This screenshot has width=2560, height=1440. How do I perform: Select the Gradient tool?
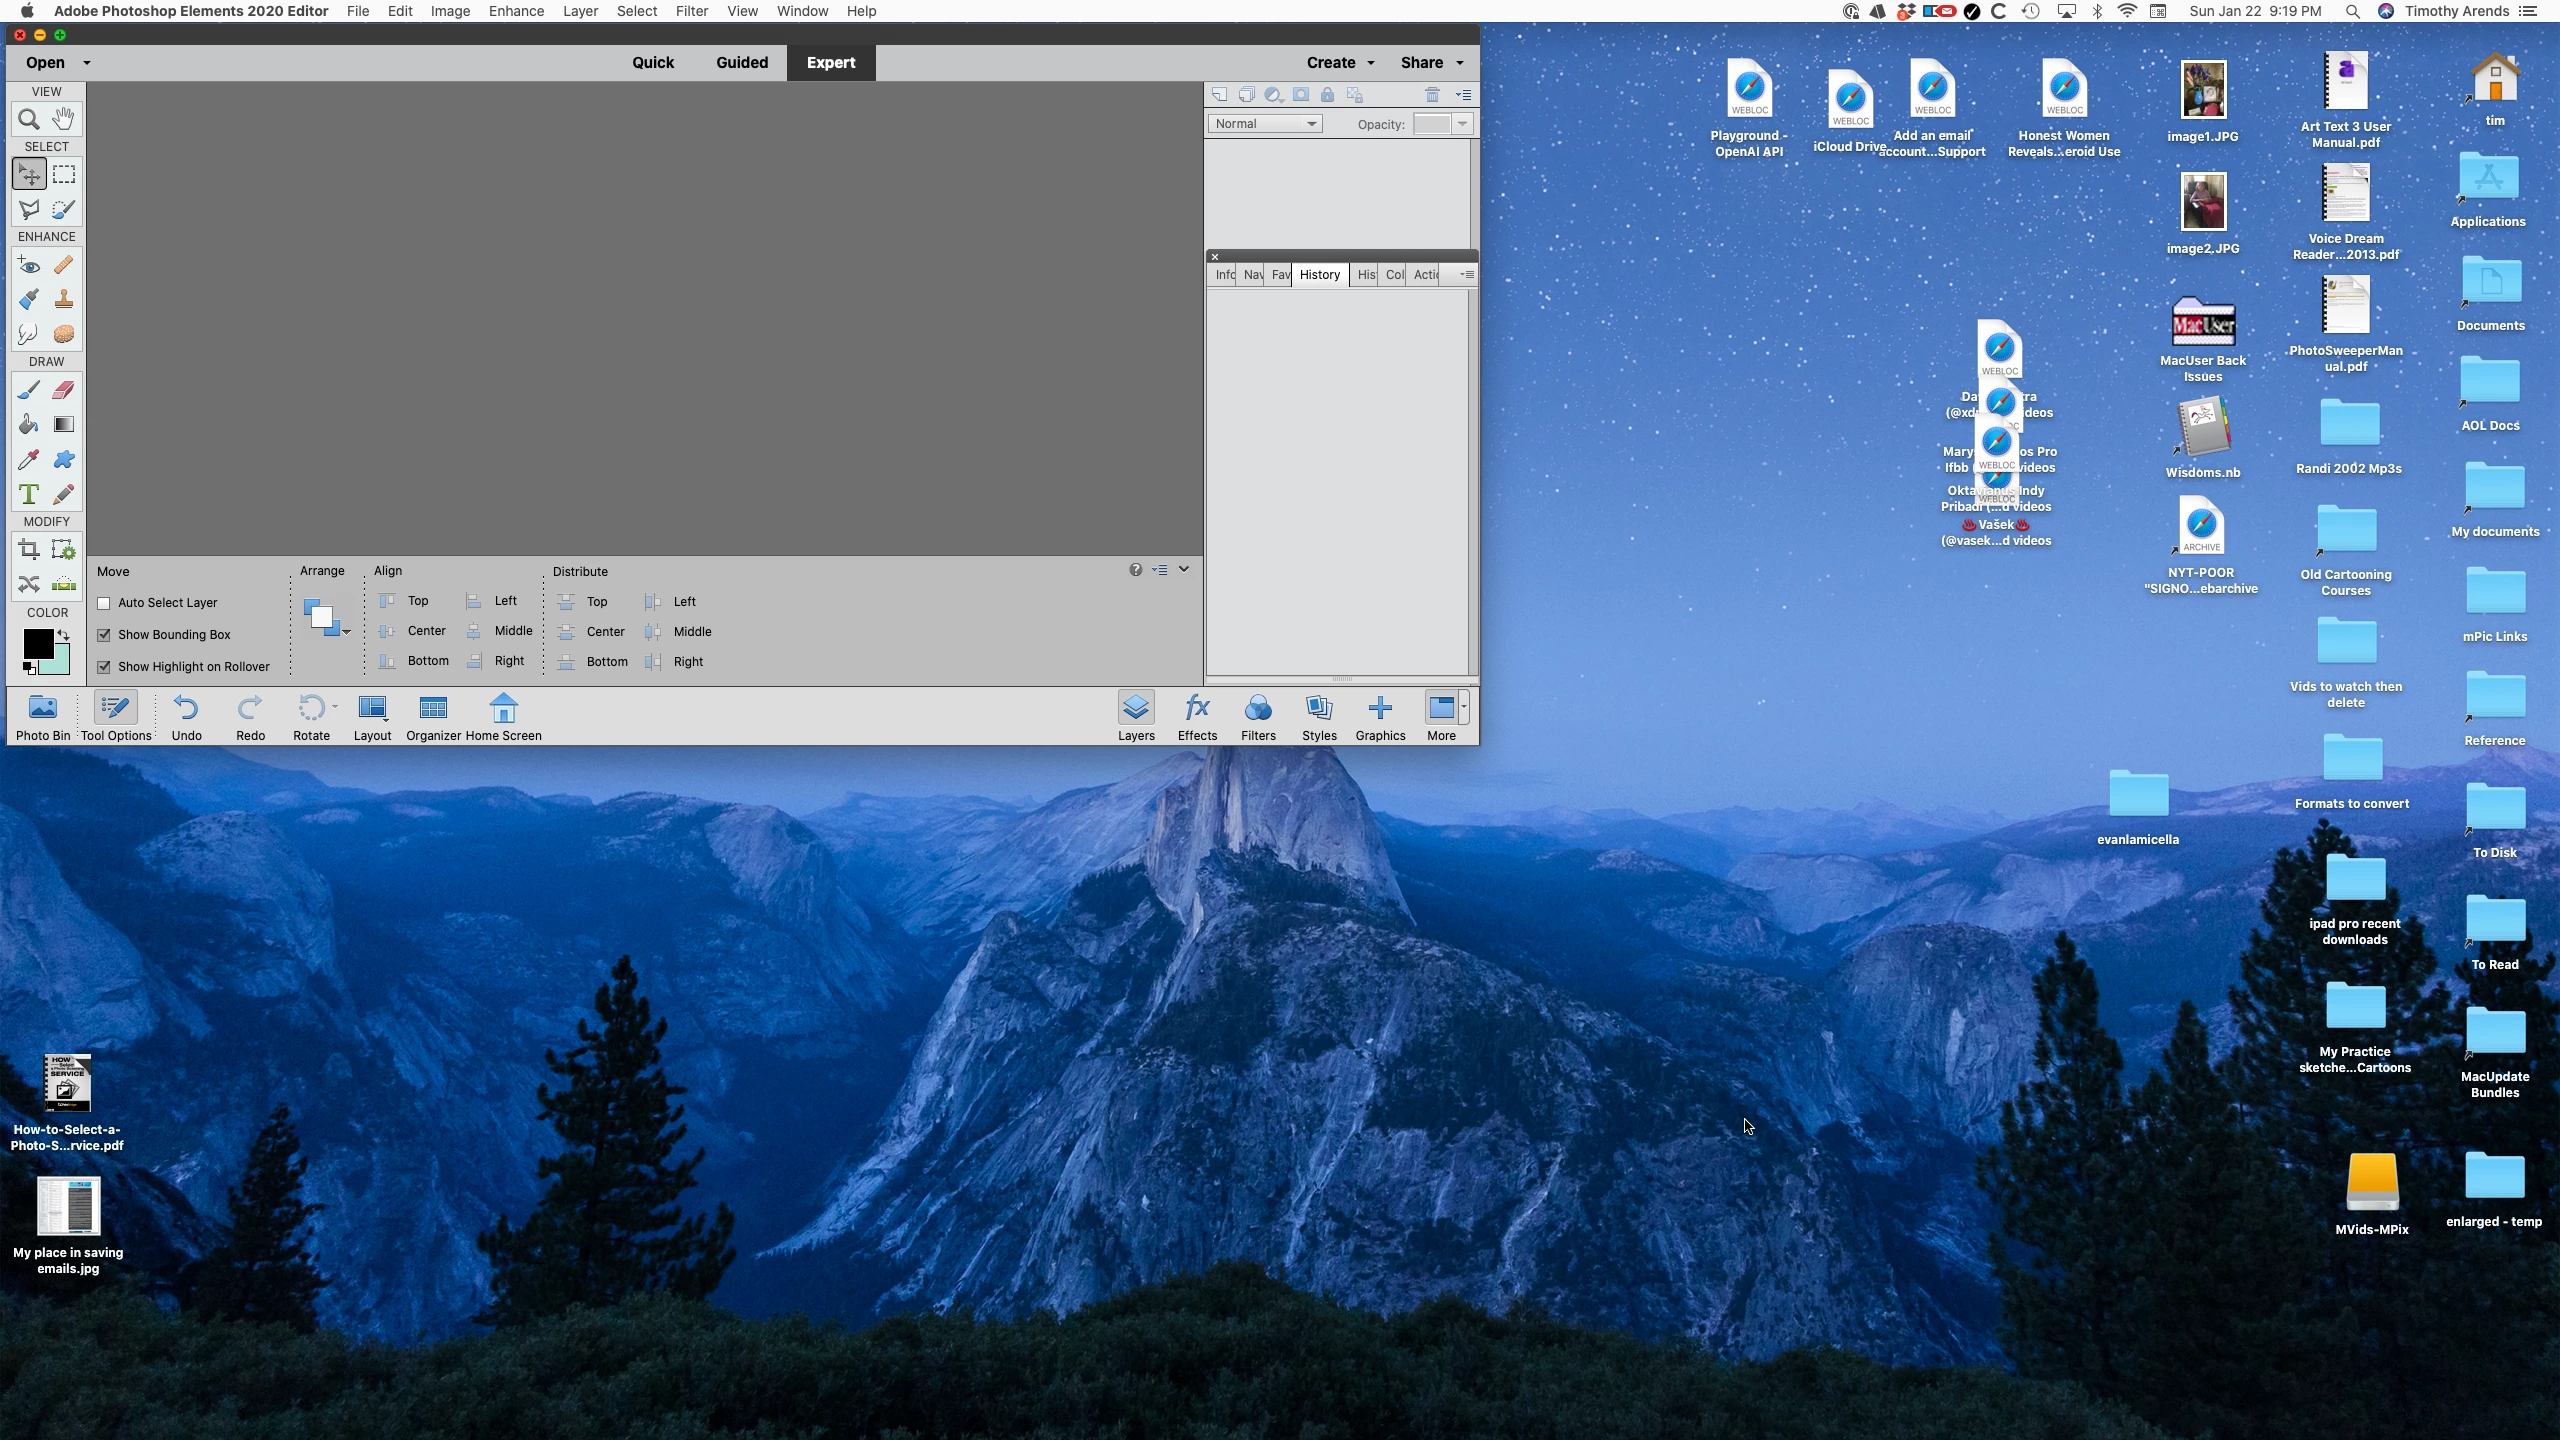point(64,425)
